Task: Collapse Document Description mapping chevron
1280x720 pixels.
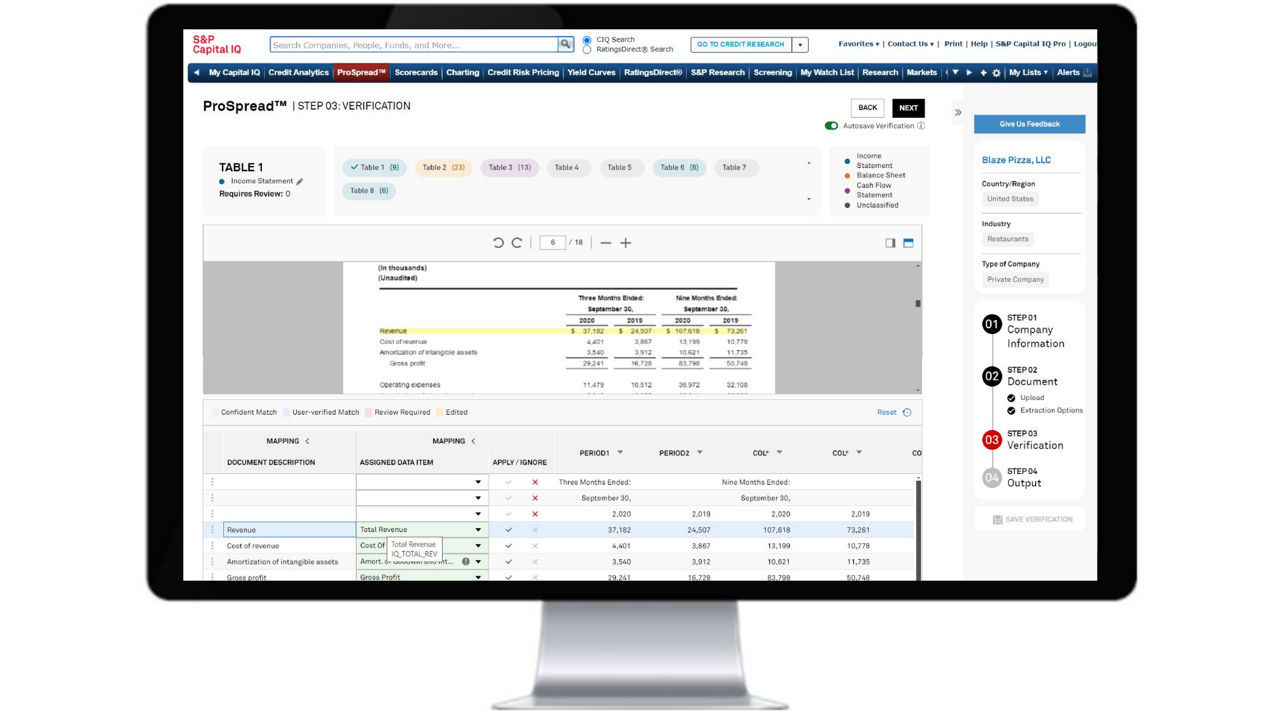Action: coord(307,441)
